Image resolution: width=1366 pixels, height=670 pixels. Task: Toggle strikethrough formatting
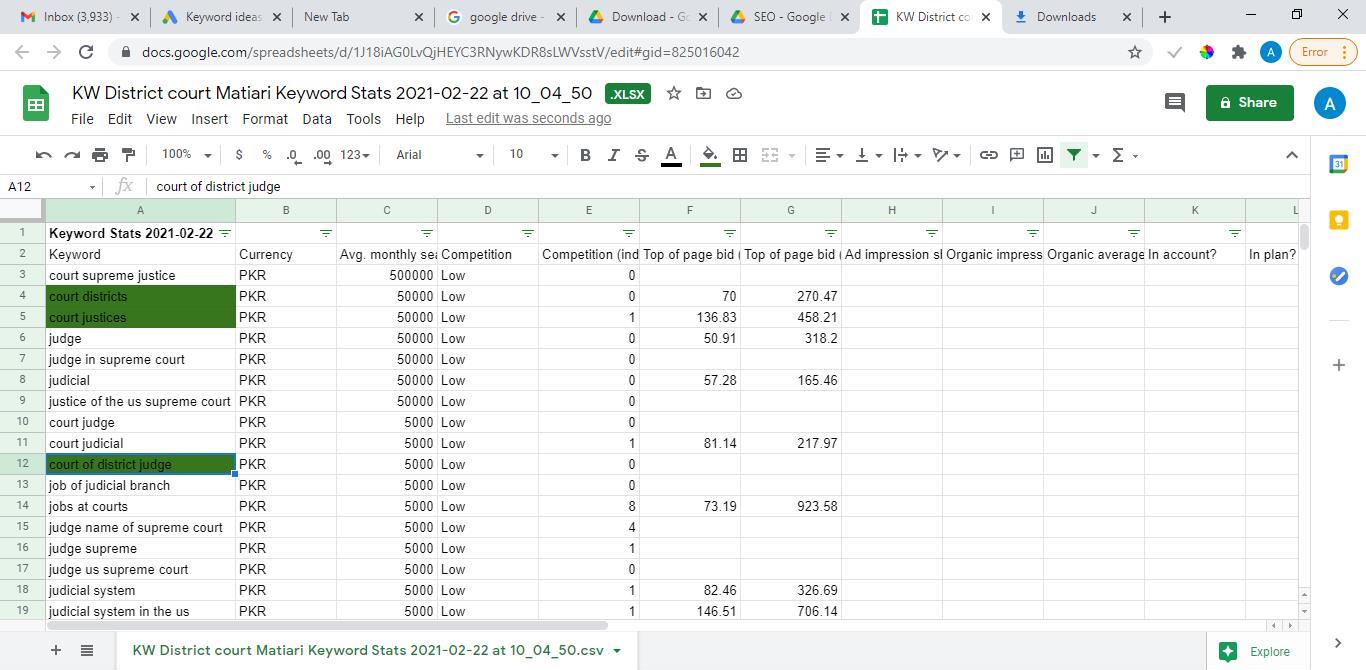click(x=642, y=155)
